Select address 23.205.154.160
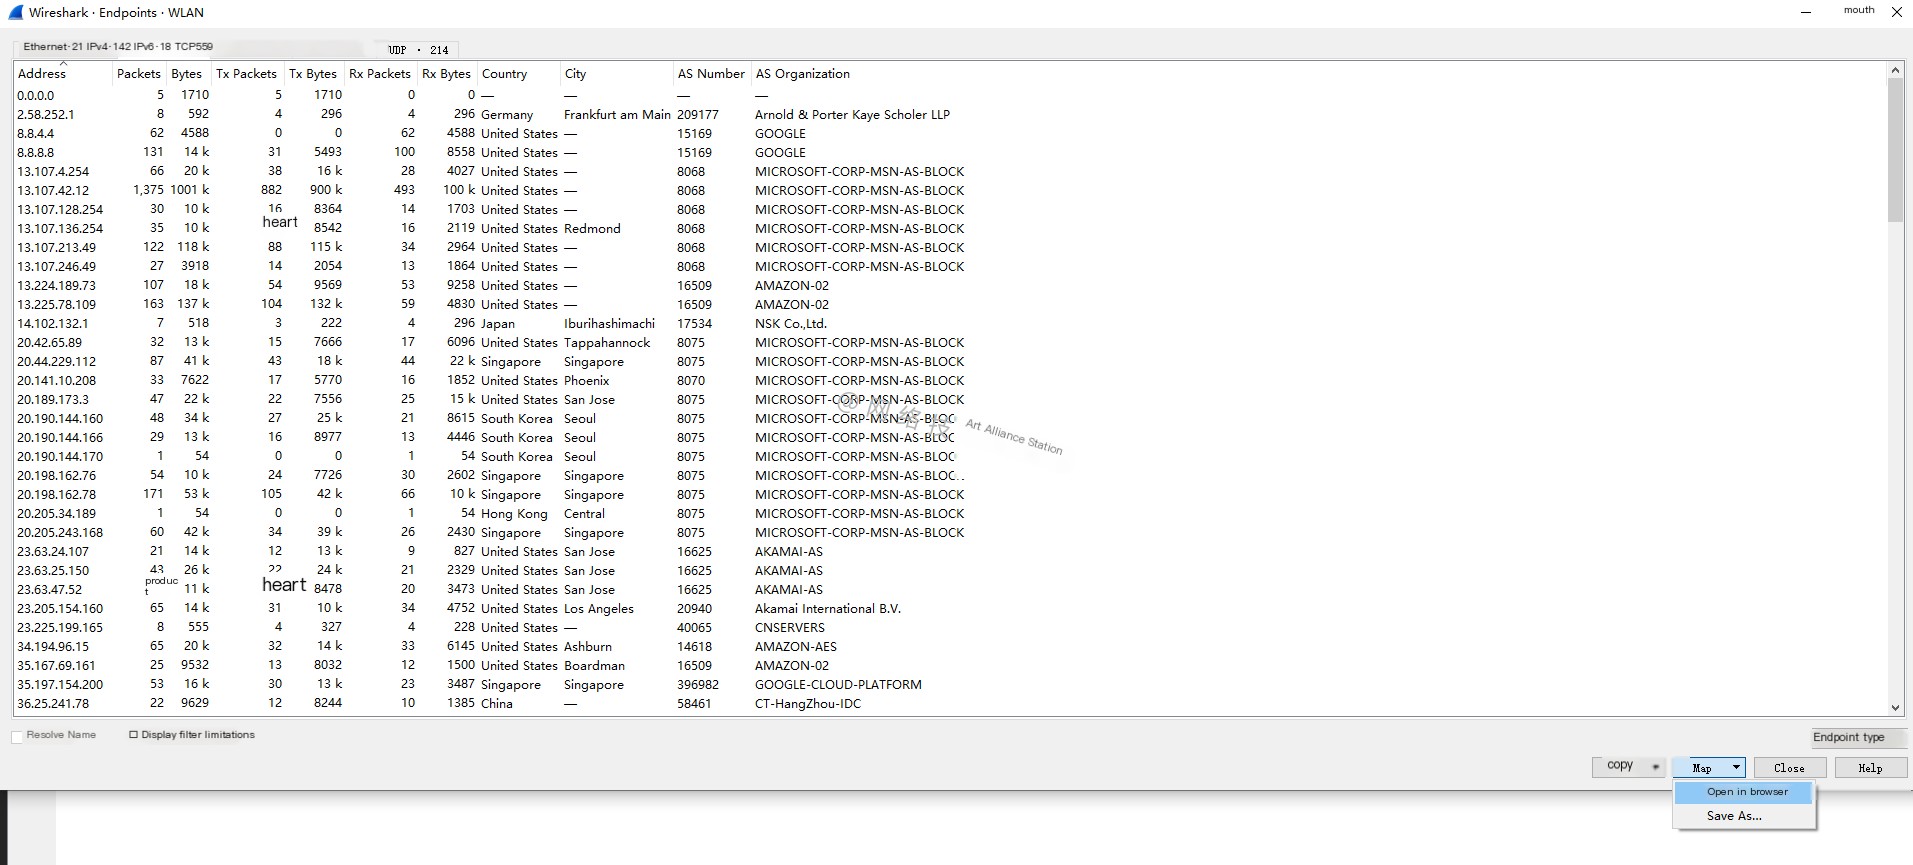The image size is (1913, 865). tap(60, 608)
